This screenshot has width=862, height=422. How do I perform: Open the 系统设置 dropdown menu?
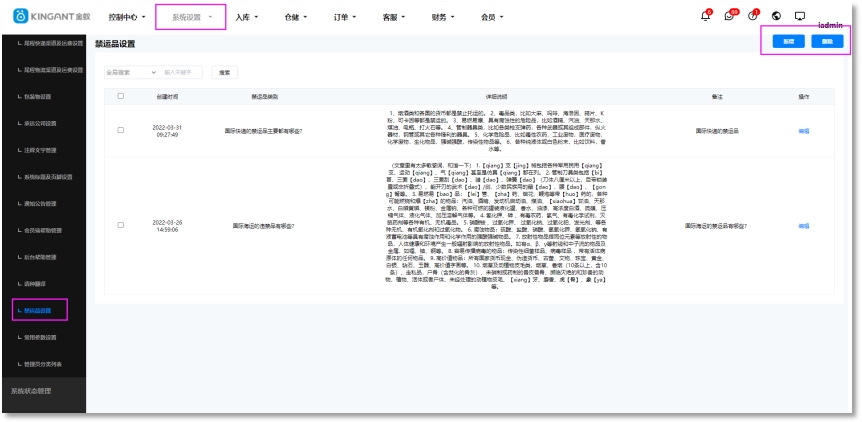click(x=191, y=17)
